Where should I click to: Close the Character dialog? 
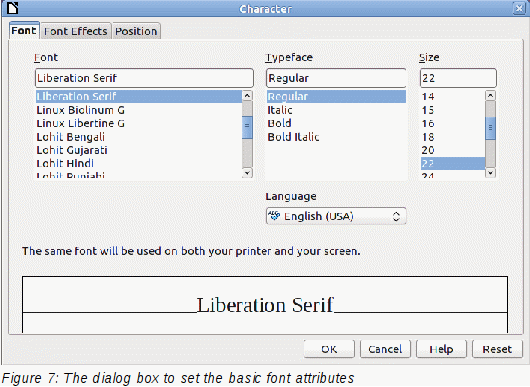519,8
